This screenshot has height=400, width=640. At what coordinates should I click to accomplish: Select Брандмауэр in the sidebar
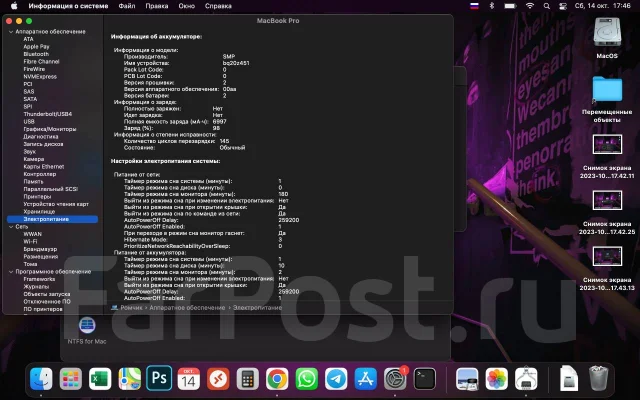point(40,249)
